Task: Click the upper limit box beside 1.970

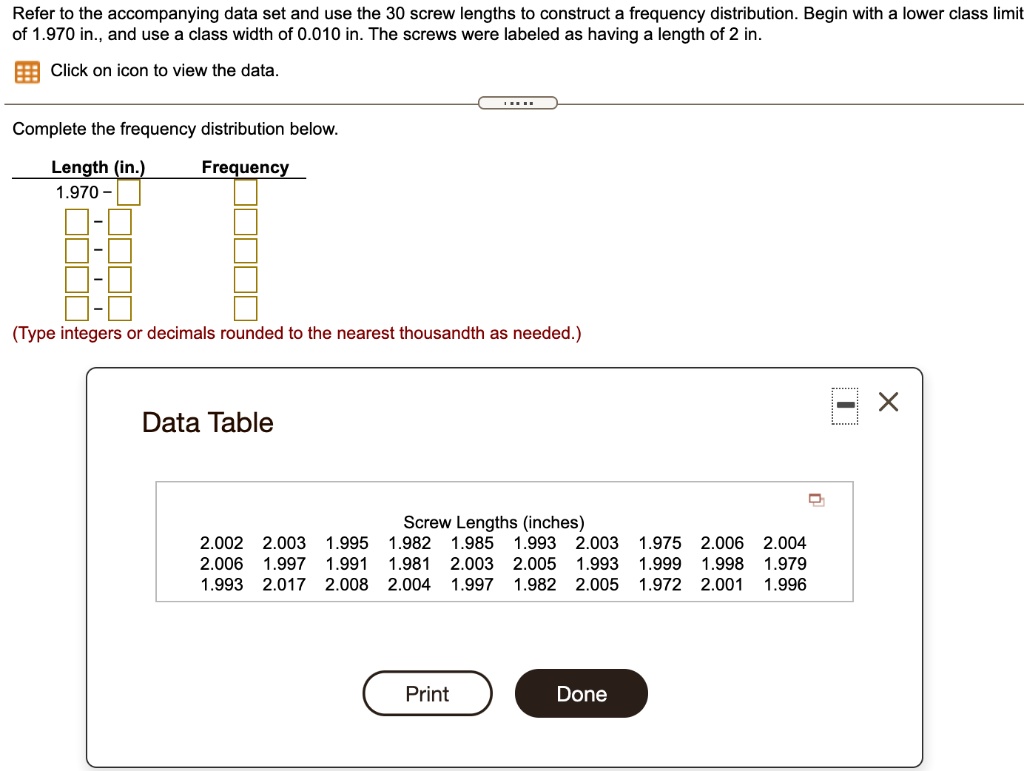Action: coord(127,191)
